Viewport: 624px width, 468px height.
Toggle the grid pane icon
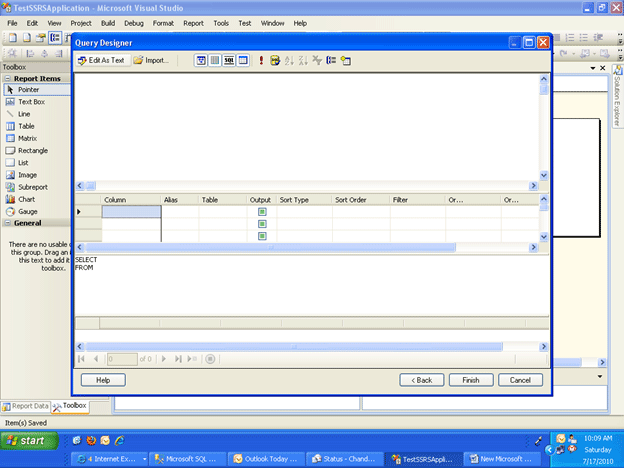point(215,60)
